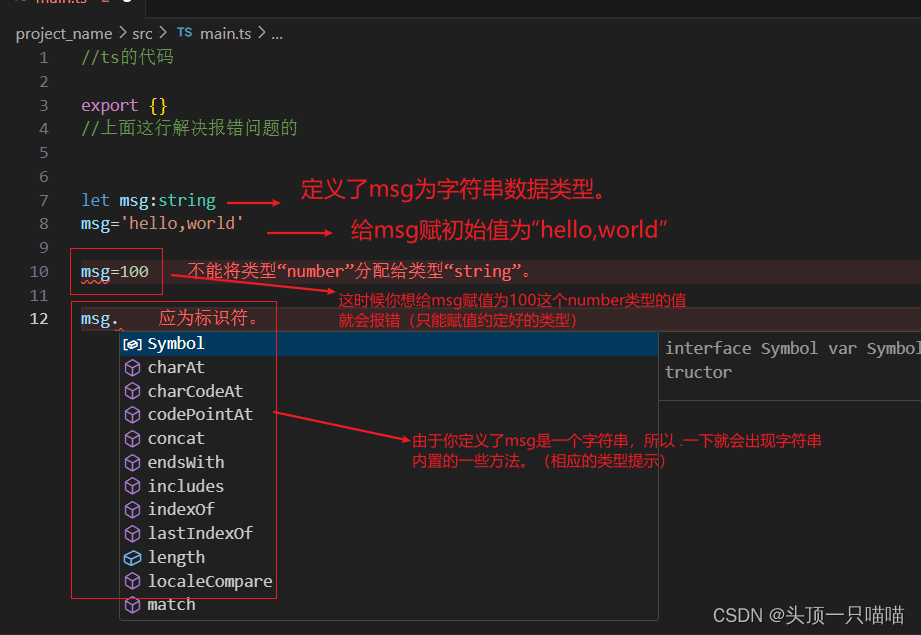Click the blue icon beside the length suggestion
Viewport: 921px width, 635px height.
pos(133,557)
